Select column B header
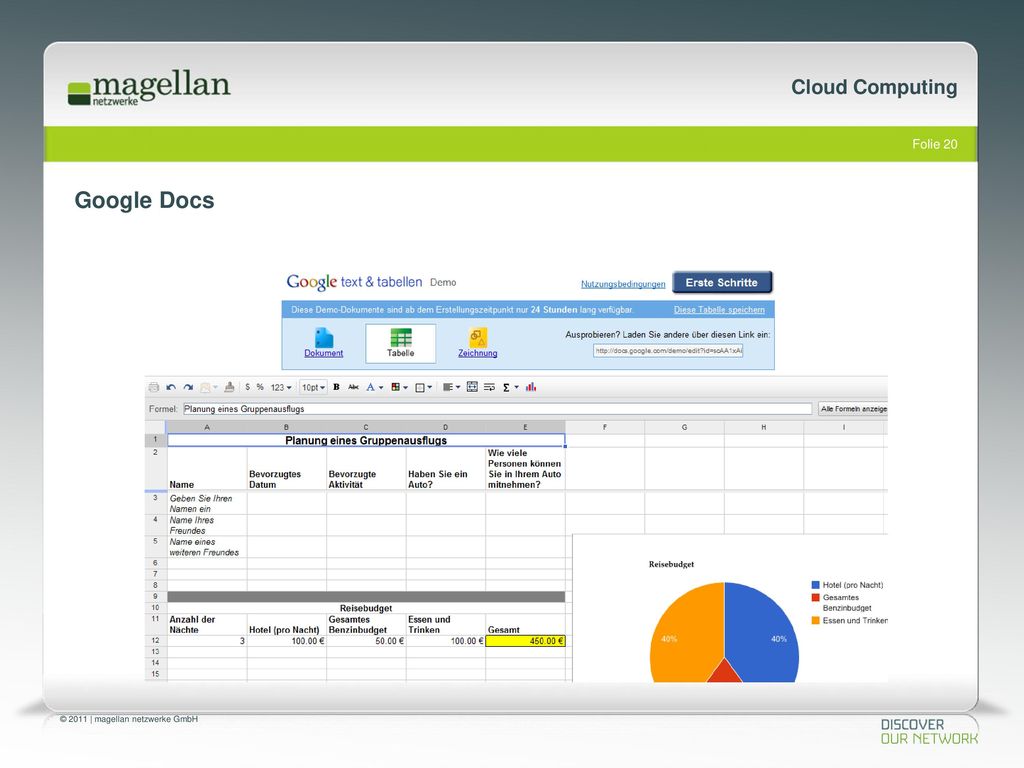Screen dimensions: 1024x768 click(286, 427)
